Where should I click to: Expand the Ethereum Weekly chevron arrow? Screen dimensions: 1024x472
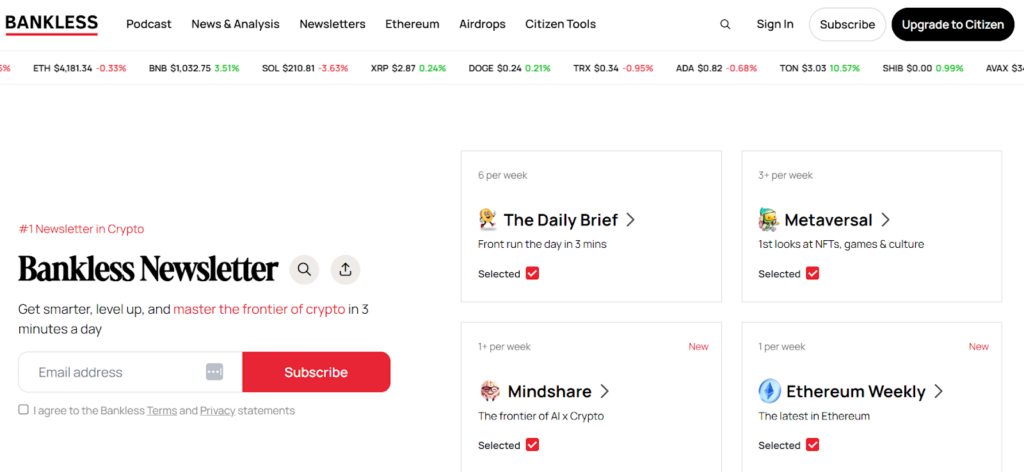pyautogui.click(x=938, y=392)
